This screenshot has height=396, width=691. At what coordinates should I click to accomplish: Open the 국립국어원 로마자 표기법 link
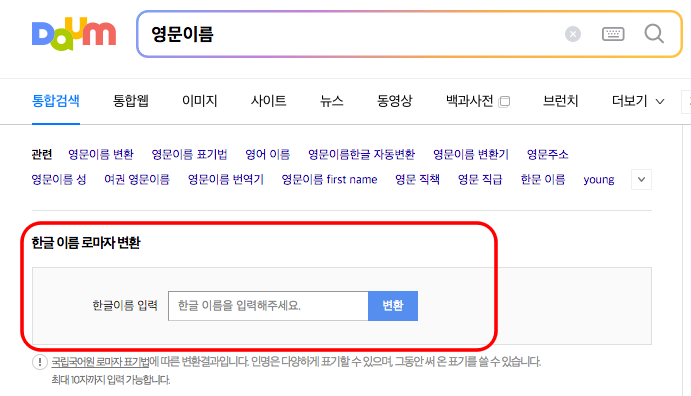[x=100, y=362]
